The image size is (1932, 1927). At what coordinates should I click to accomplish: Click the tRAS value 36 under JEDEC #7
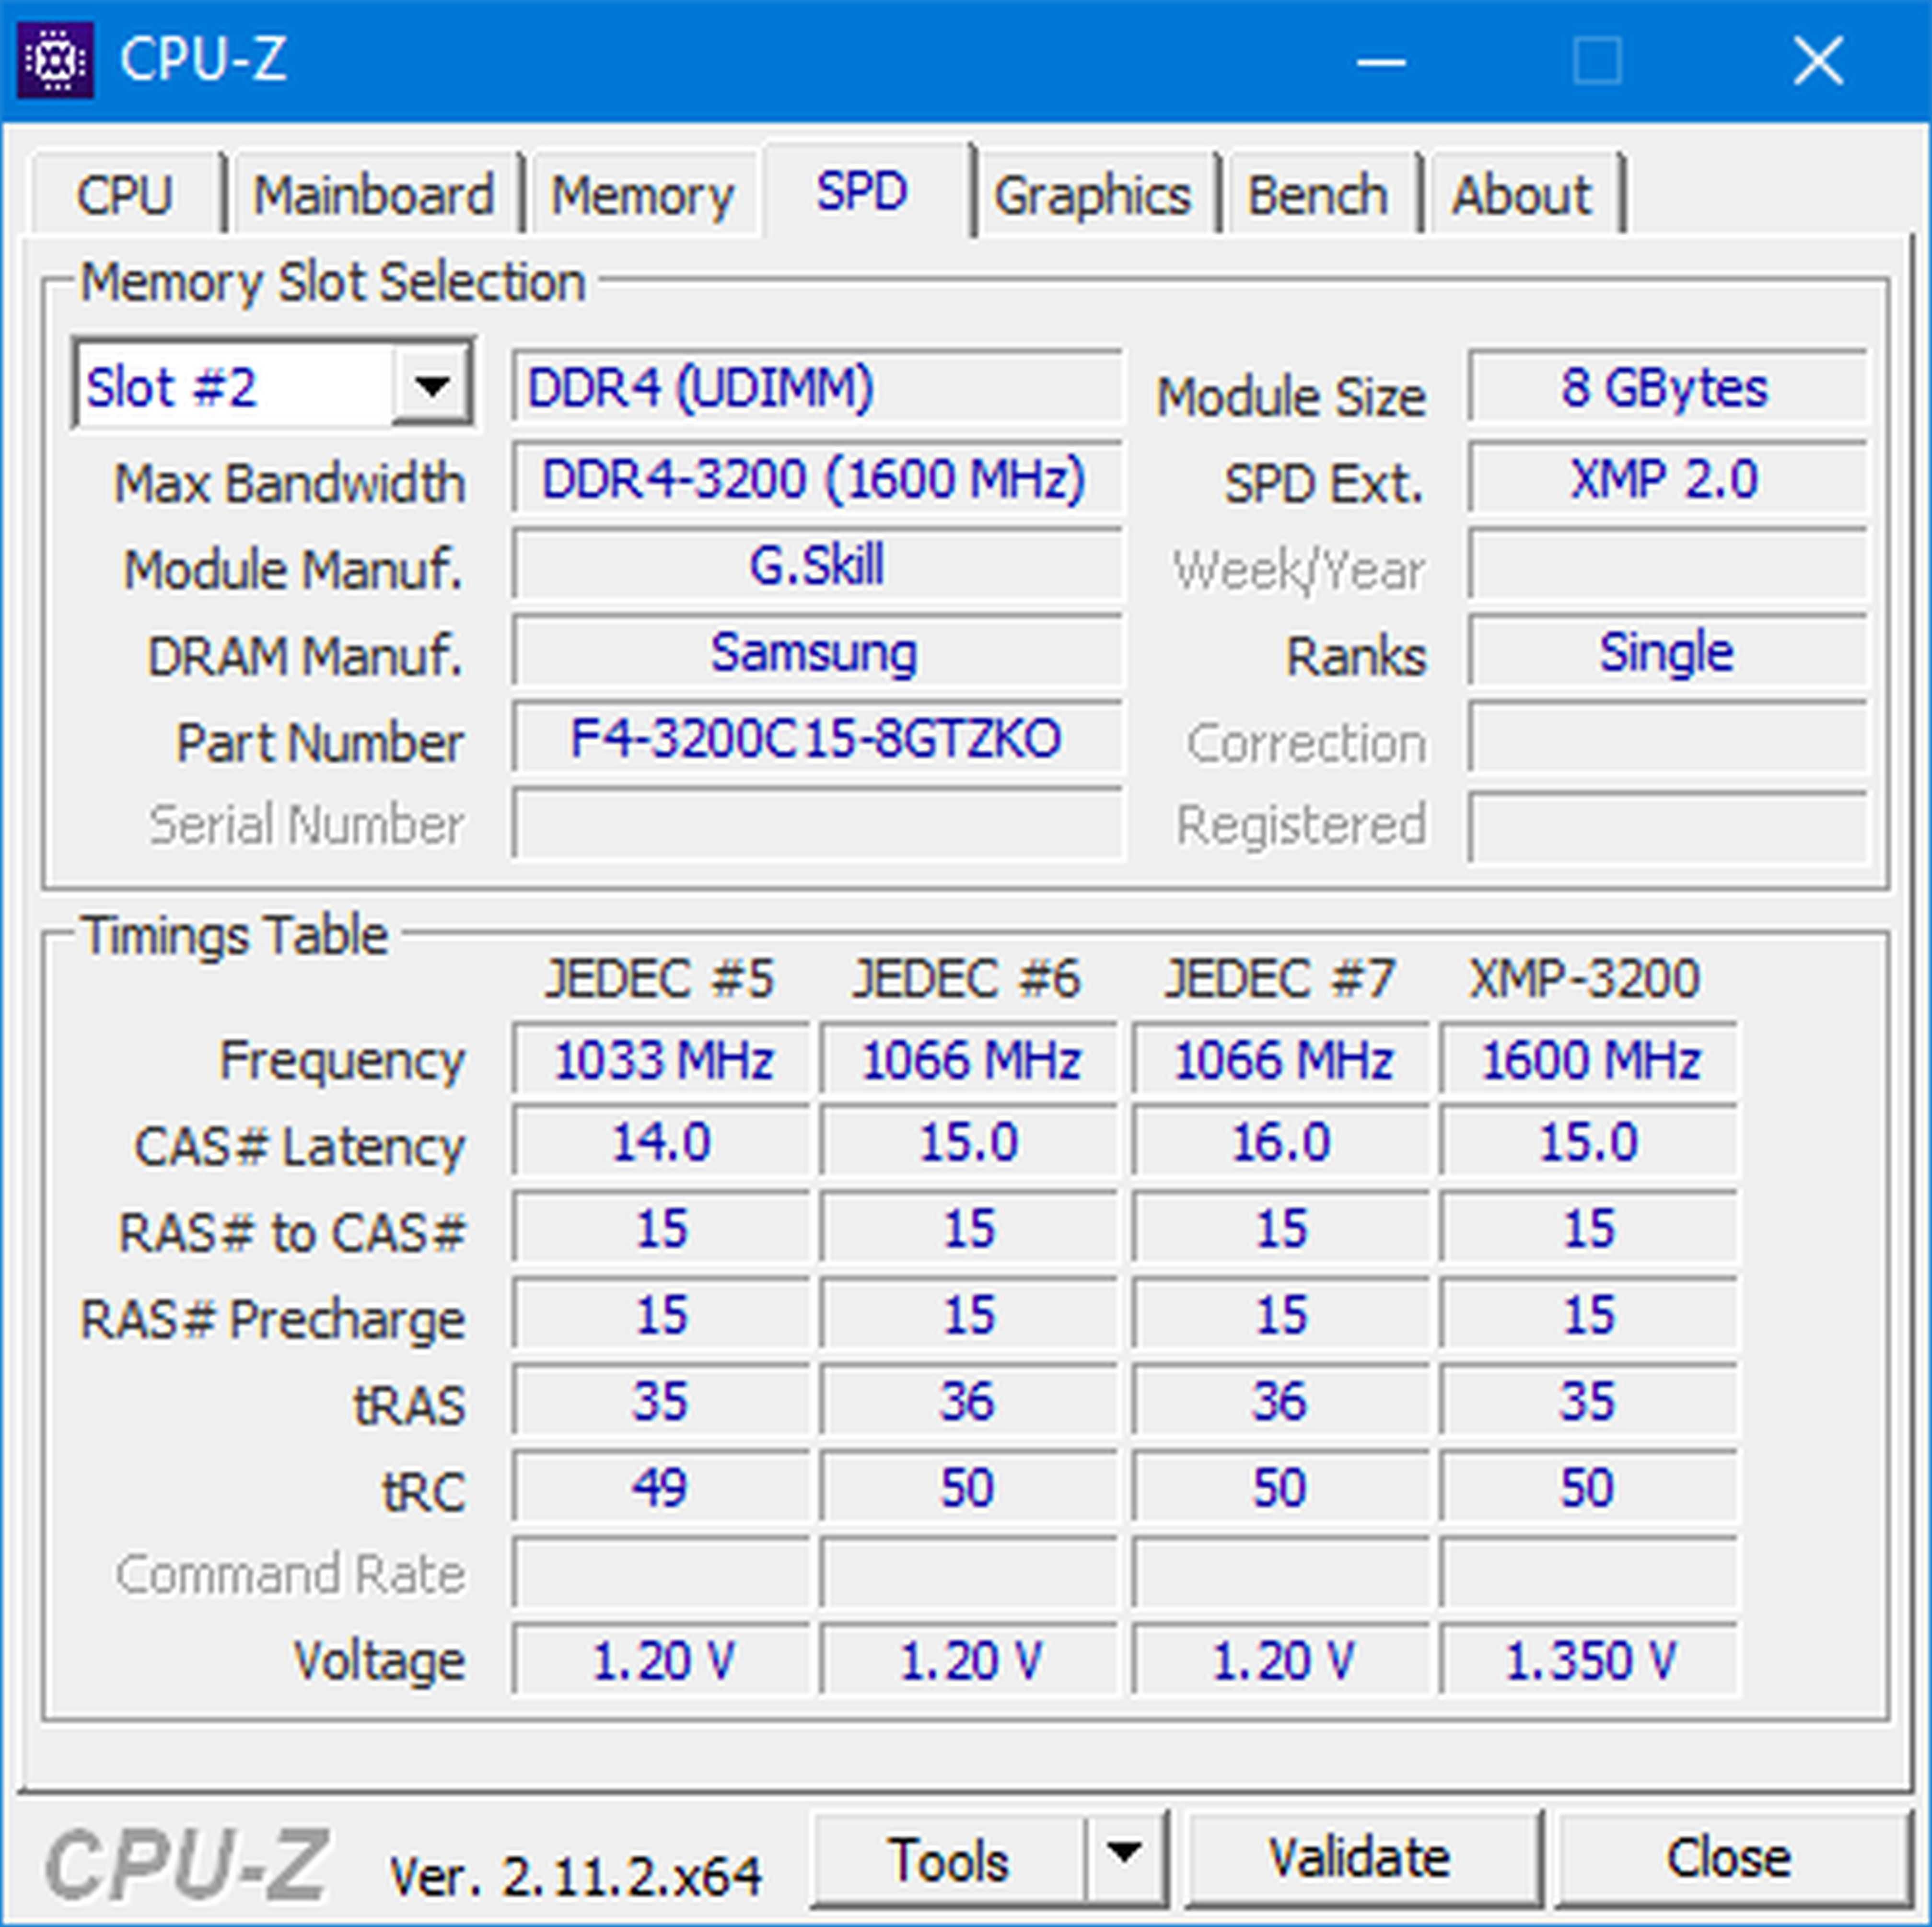tap(1281, 1401)
